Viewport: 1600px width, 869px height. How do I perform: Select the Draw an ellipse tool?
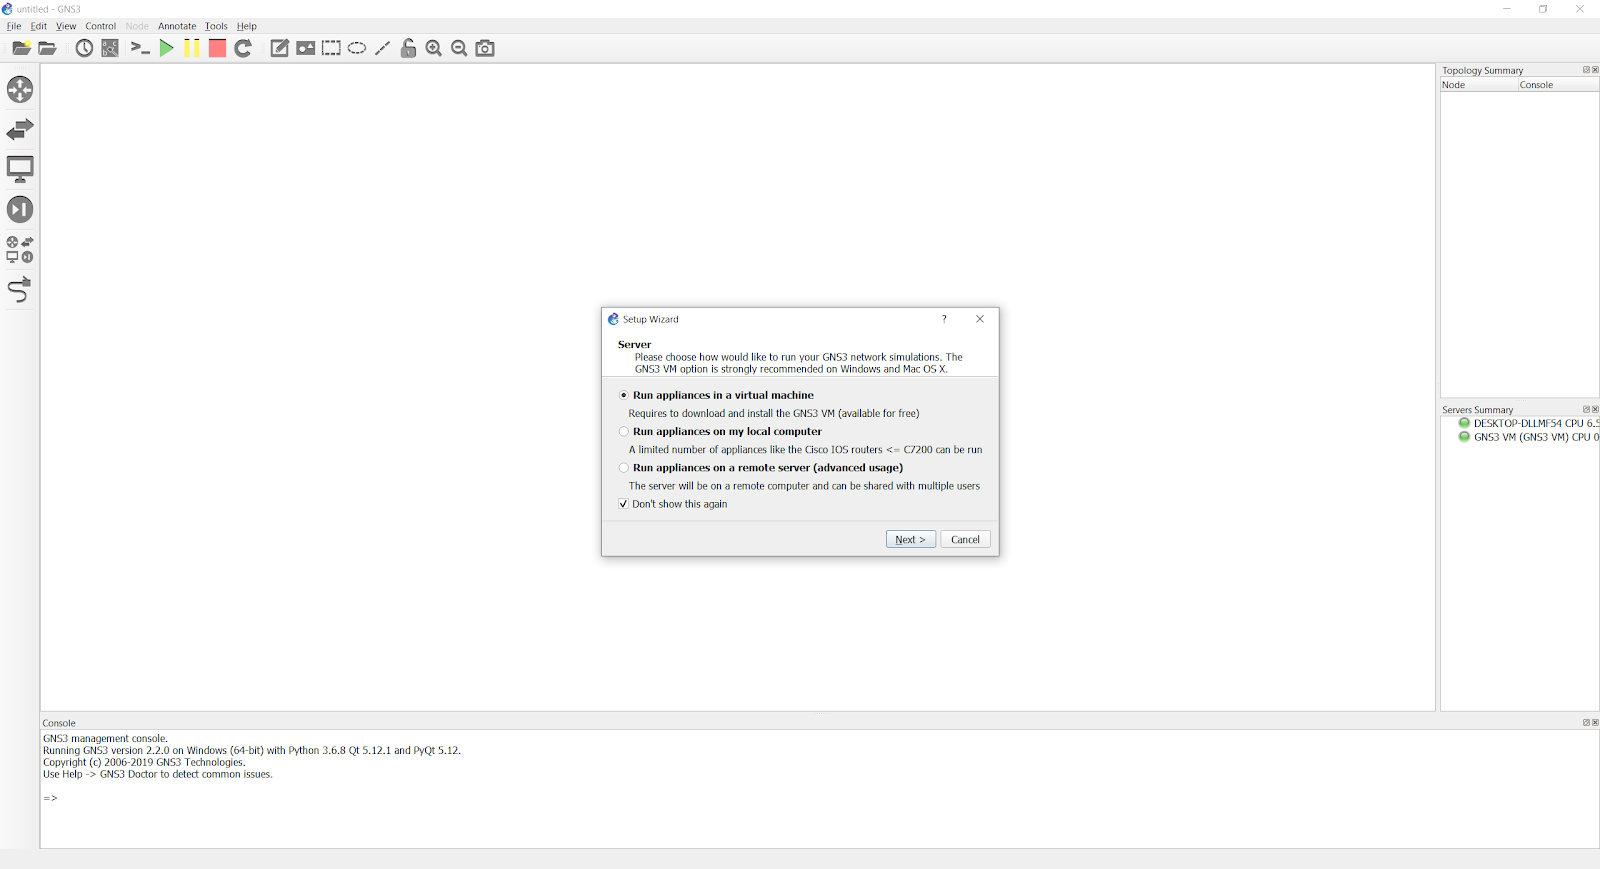coord(357,48)
